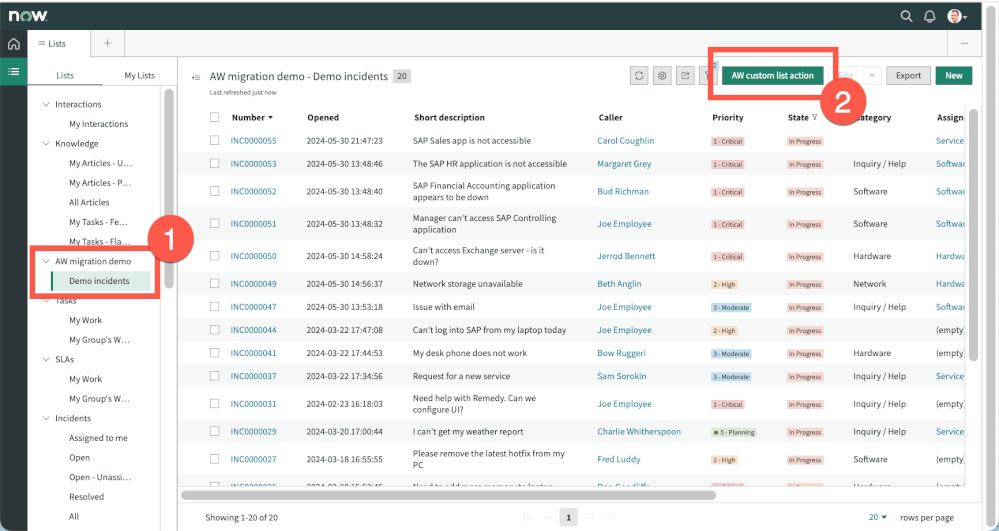Open the Resolved incidents list
Image resolution: width=999 pixels, height=531 pixels.
point(87,497)
